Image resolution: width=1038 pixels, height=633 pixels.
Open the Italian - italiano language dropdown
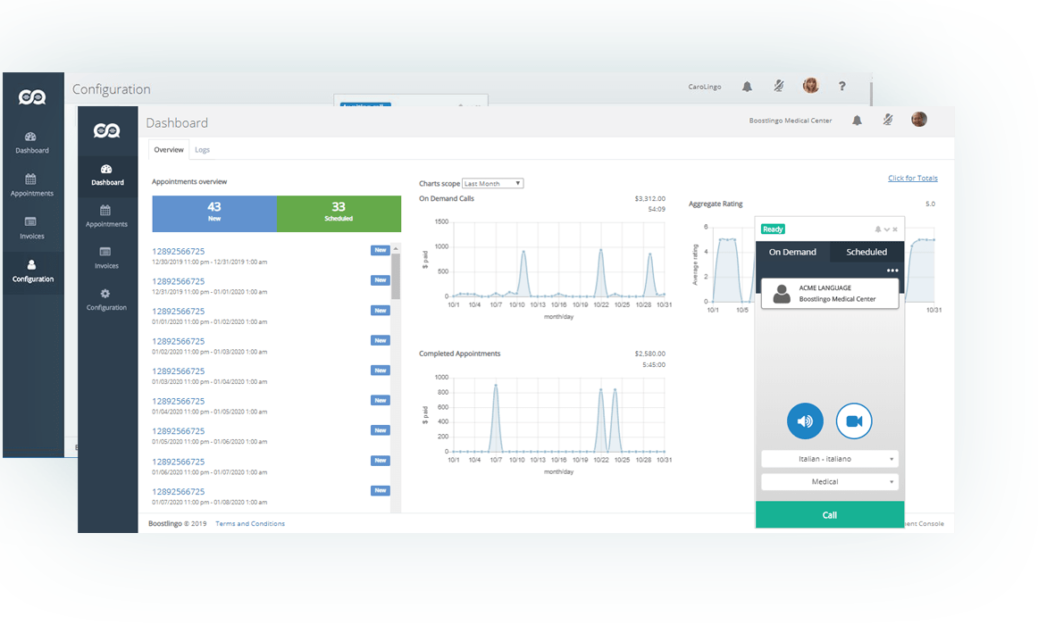[x=829, y=459]
